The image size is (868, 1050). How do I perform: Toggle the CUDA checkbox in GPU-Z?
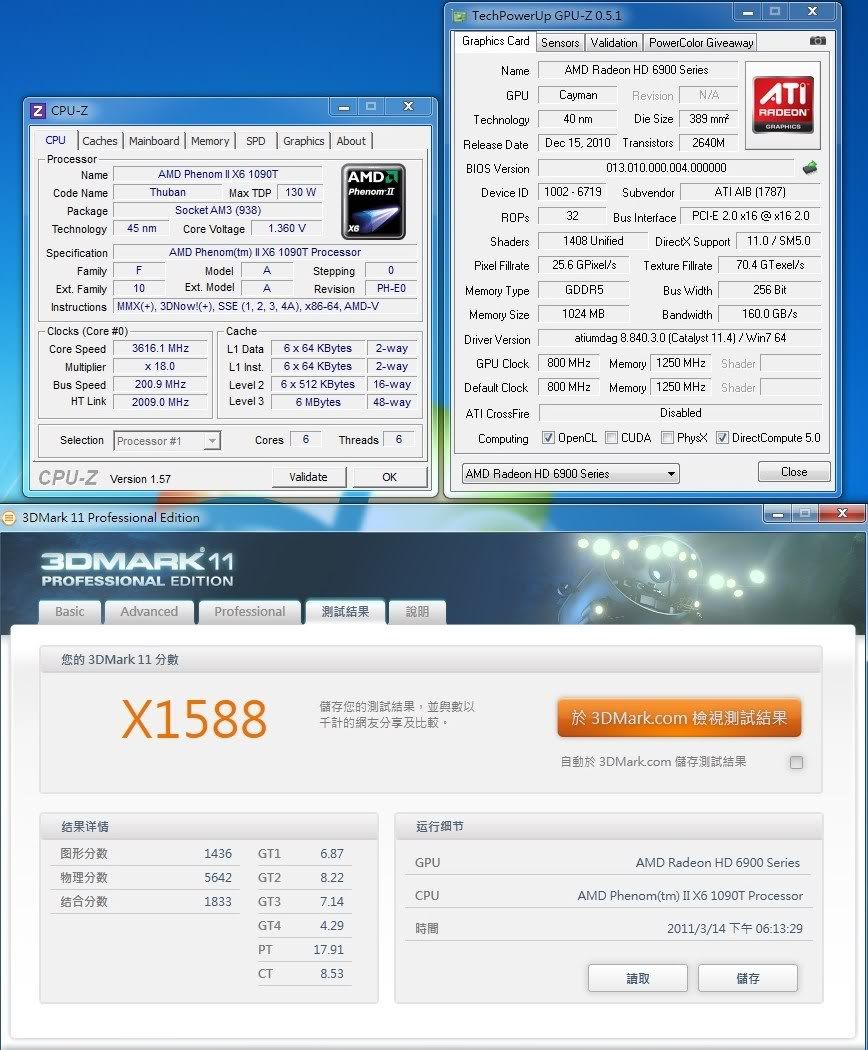point(611,437)
